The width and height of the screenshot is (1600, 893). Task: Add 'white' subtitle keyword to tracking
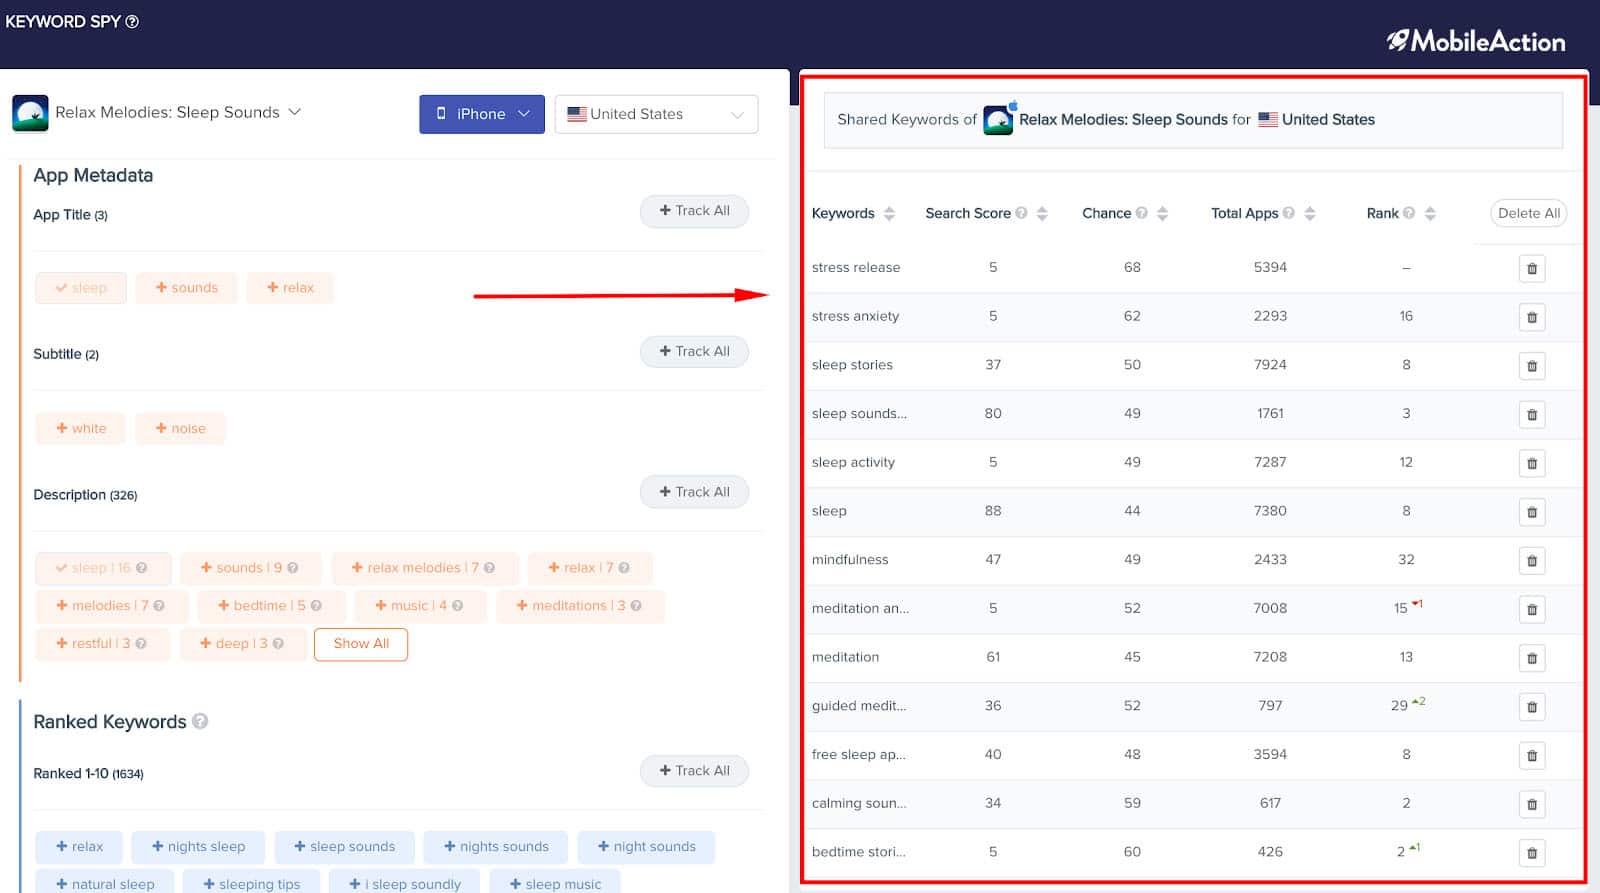point(81,428)
